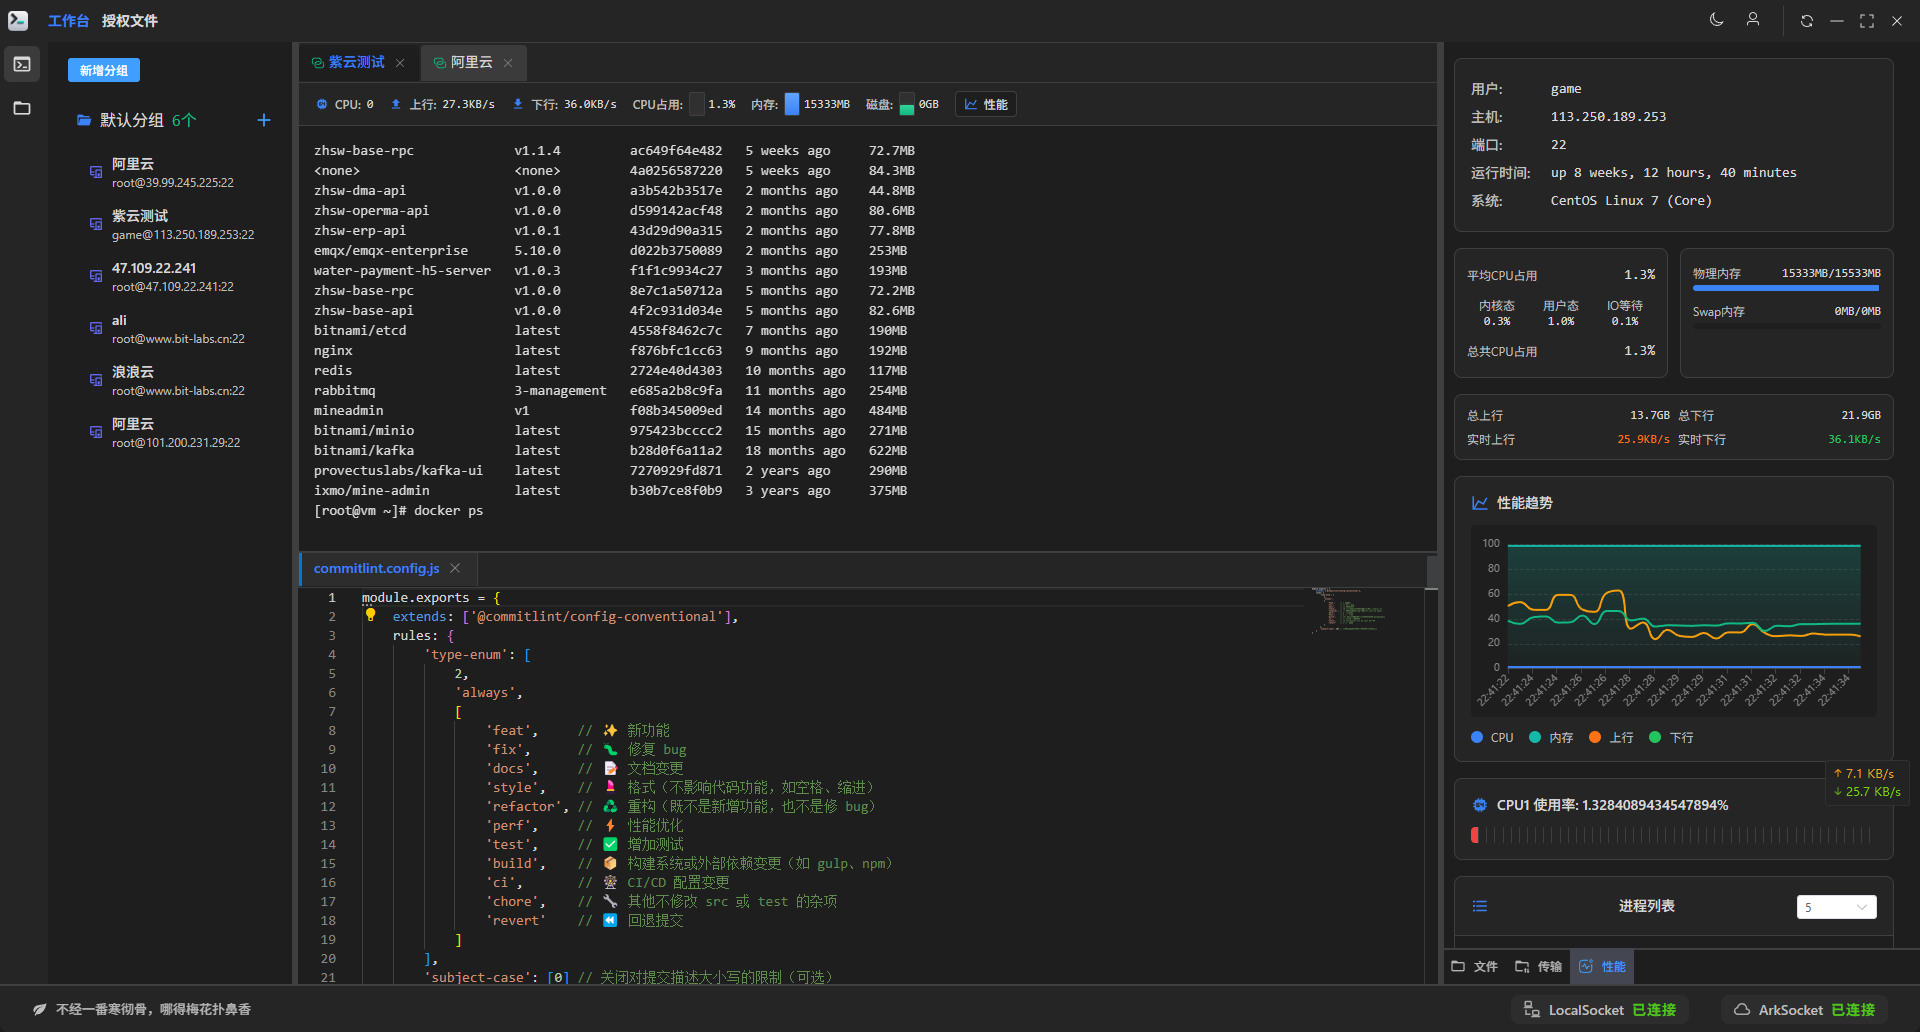This screenshot has height=1032, width=1920.
Task: Click the 性能 button in status toolbar
Action: click(986, 104)
